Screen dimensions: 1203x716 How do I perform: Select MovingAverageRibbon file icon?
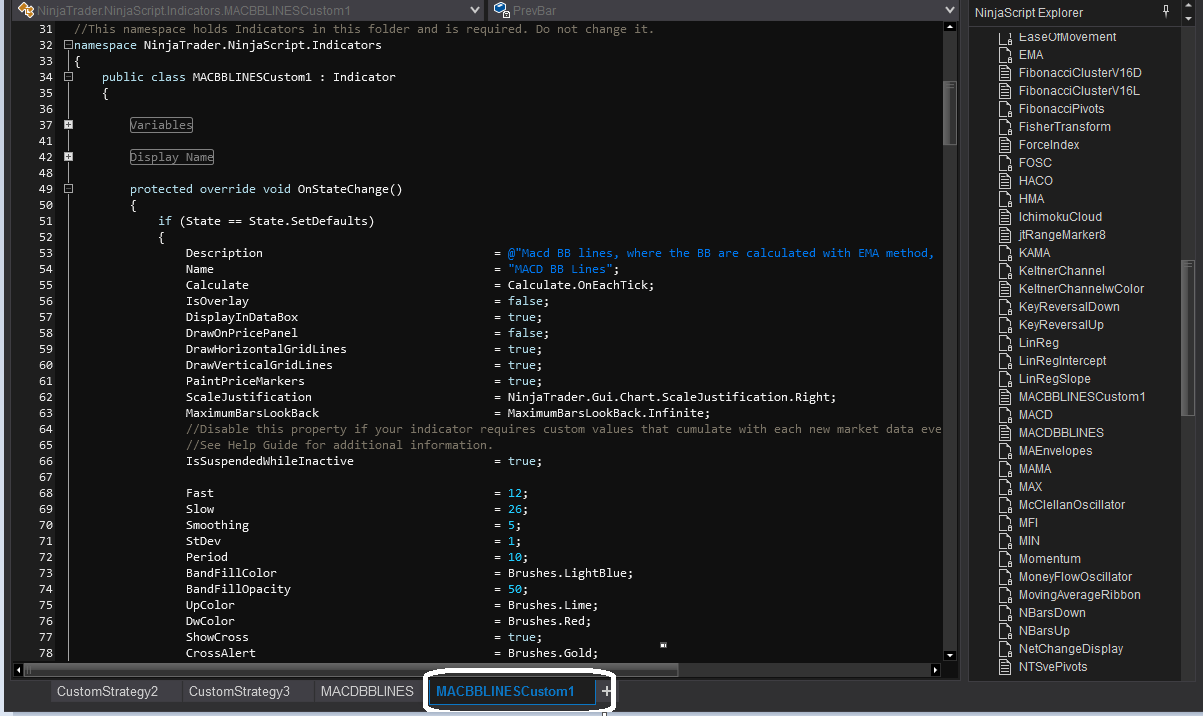[x=1006, y=595]
